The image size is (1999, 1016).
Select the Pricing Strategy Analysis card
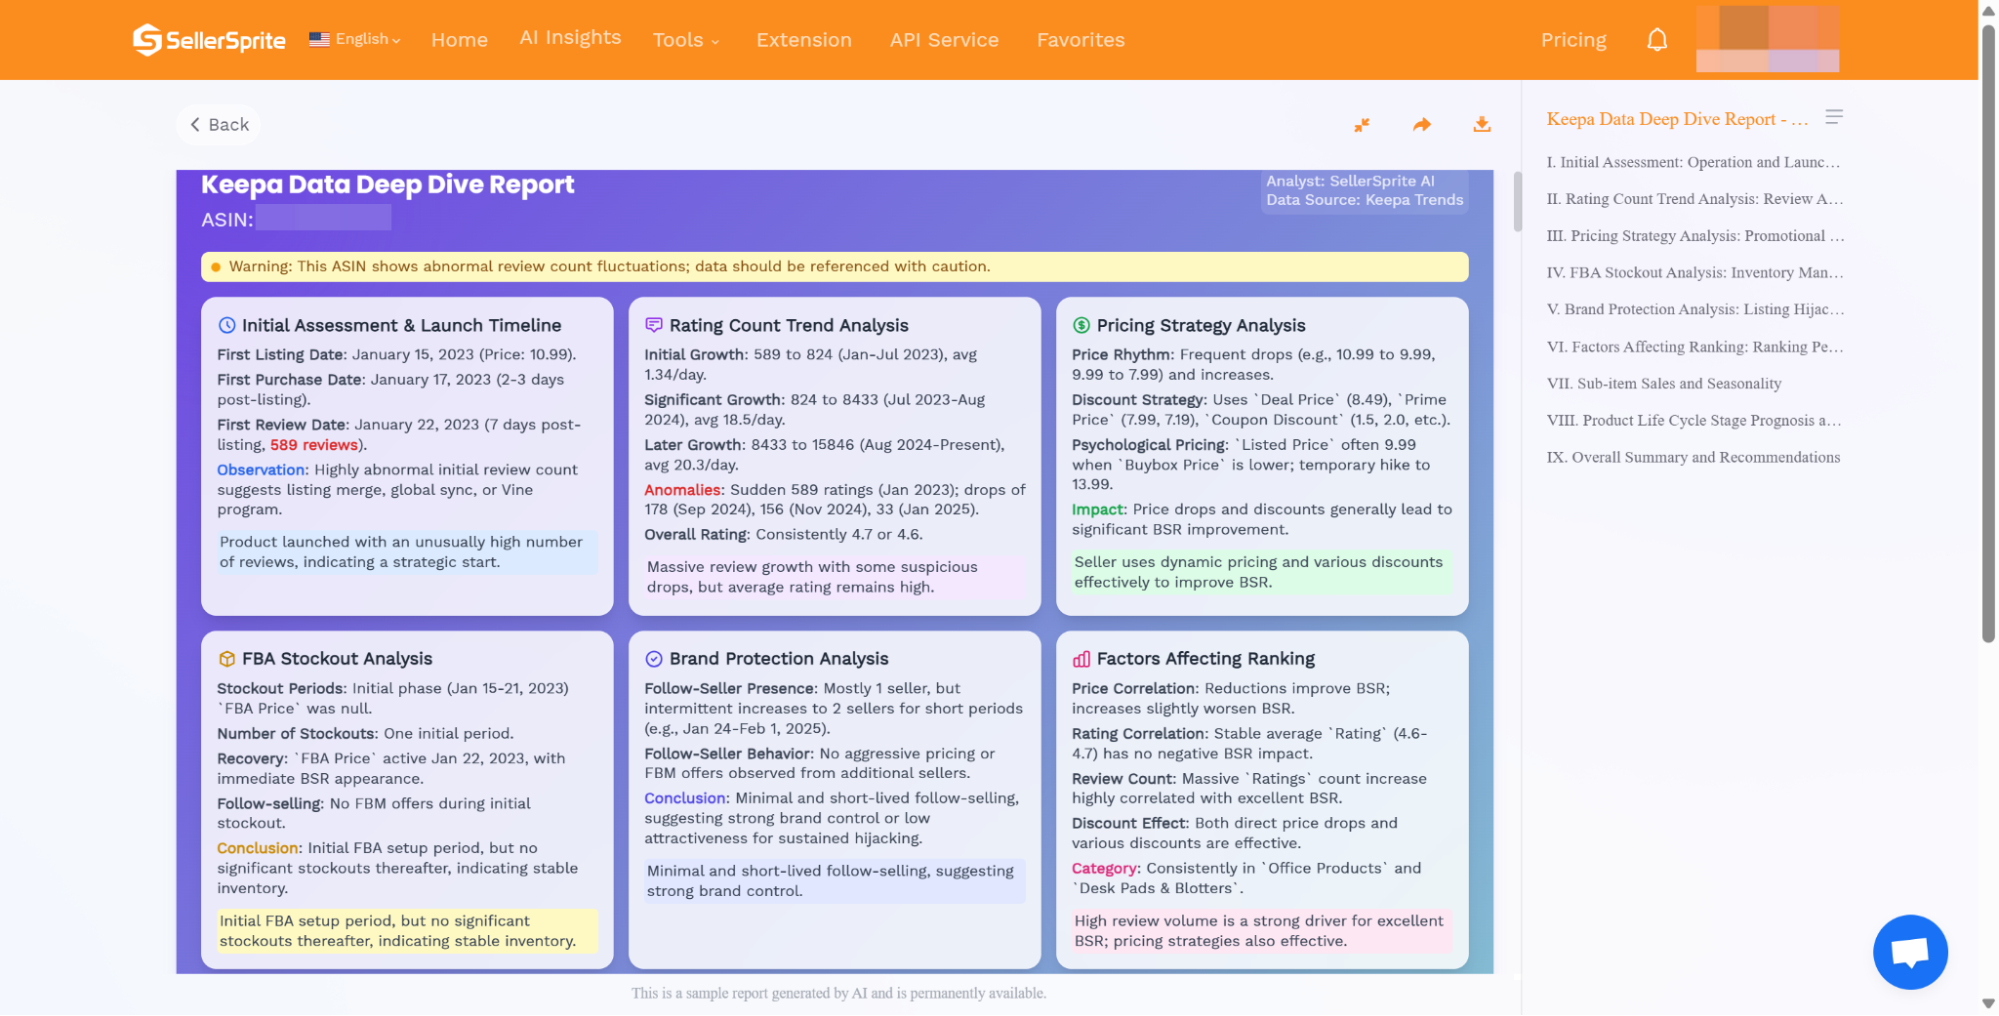[1261, 455]
